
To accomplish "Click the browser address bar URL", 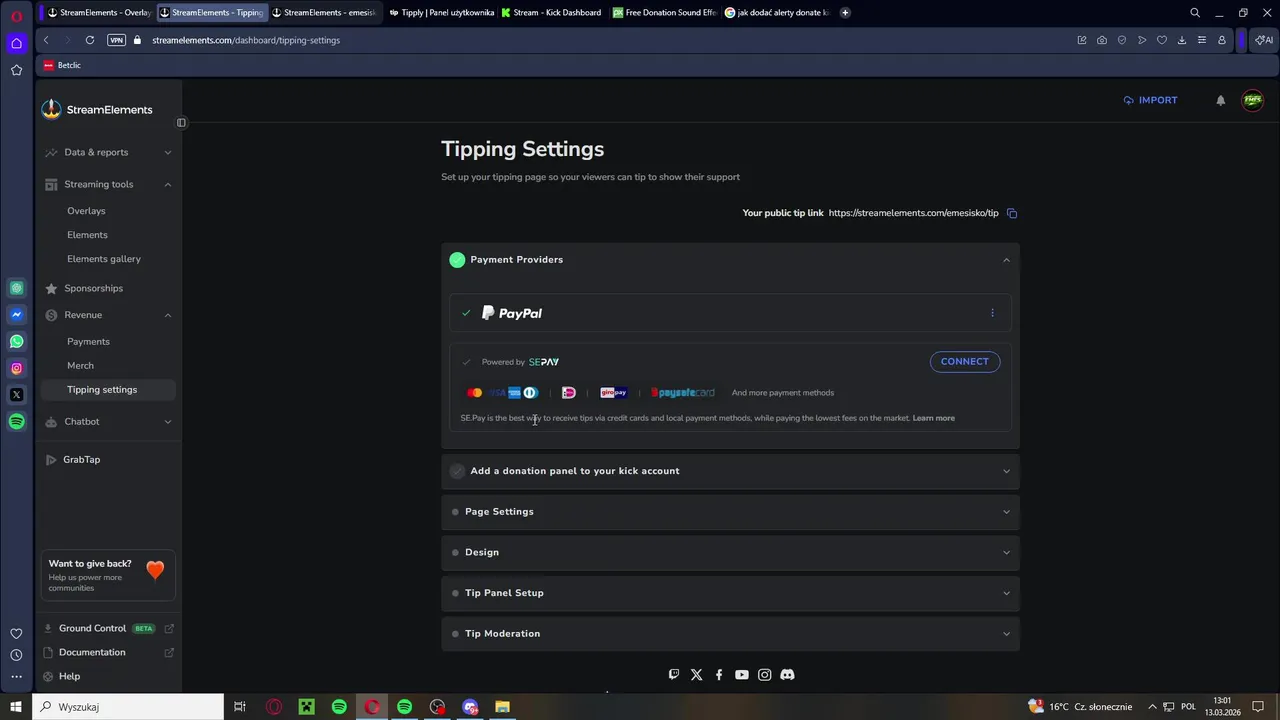I will click(x=246, y=40).
